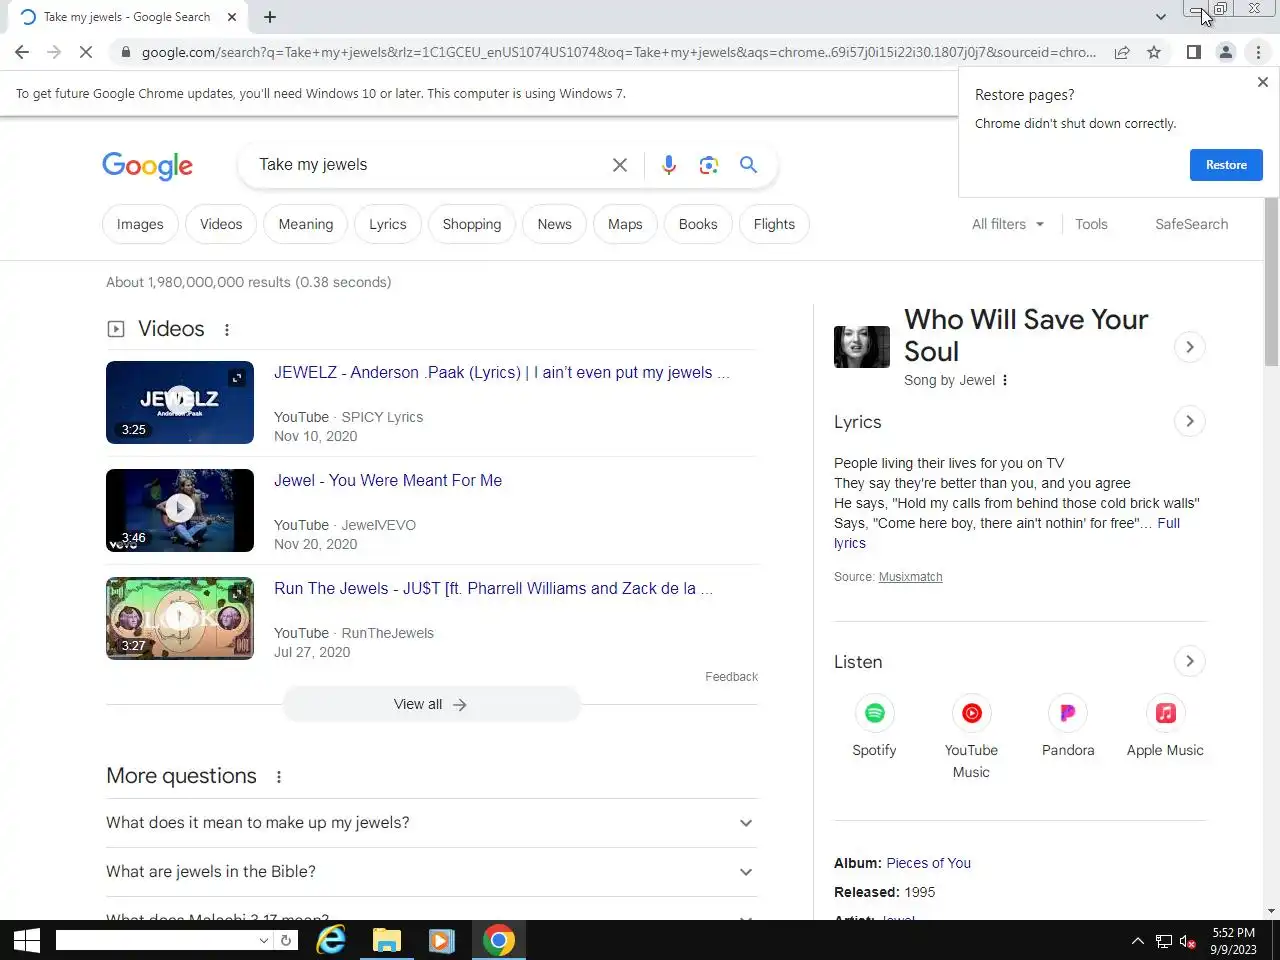Viewport: 1280px width, 960px height.
Task: Click the Chrome taskbar icon
Action: [x=498, y=940]
